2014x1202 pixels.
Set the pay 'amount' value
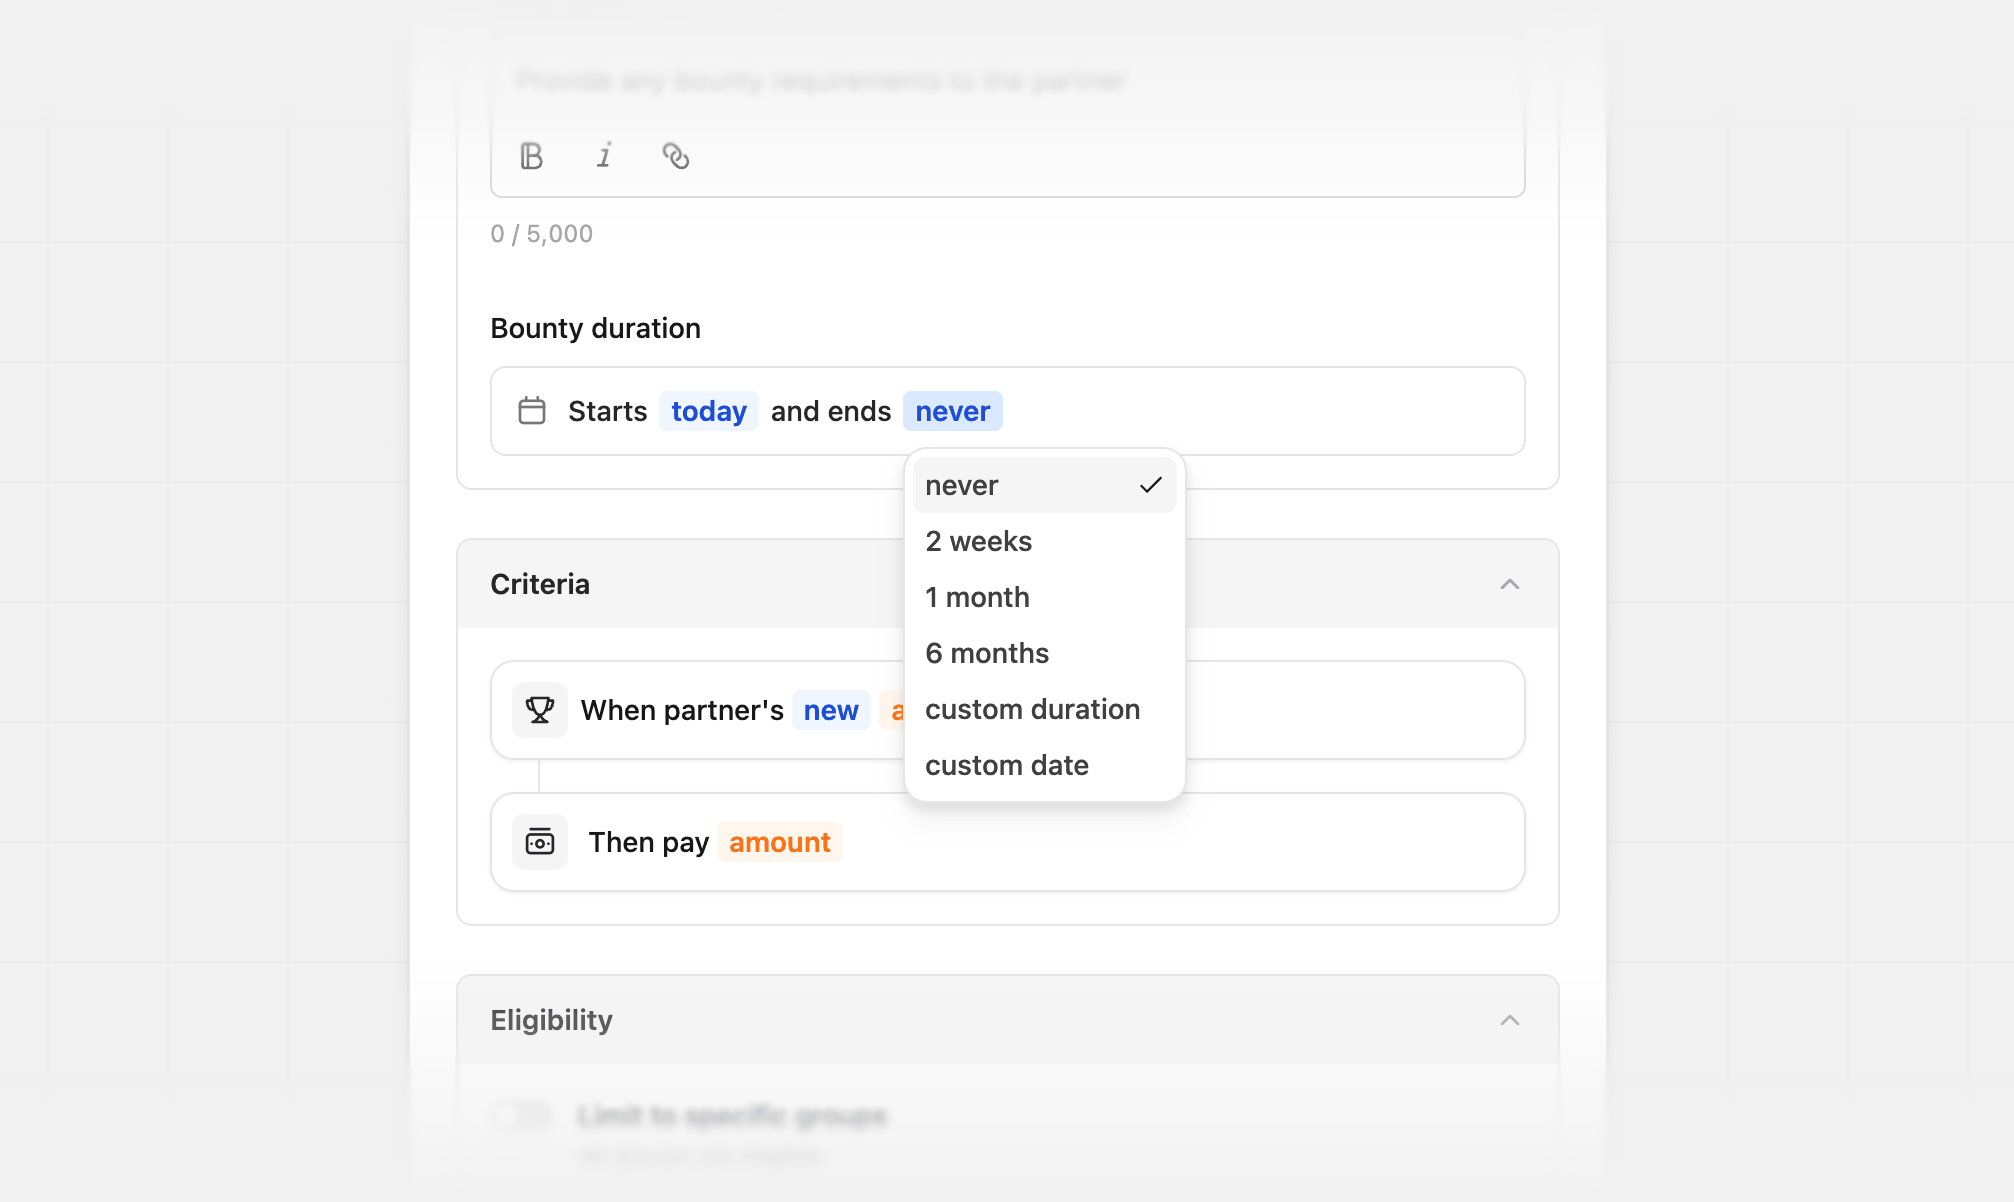[x=780, y=842]
